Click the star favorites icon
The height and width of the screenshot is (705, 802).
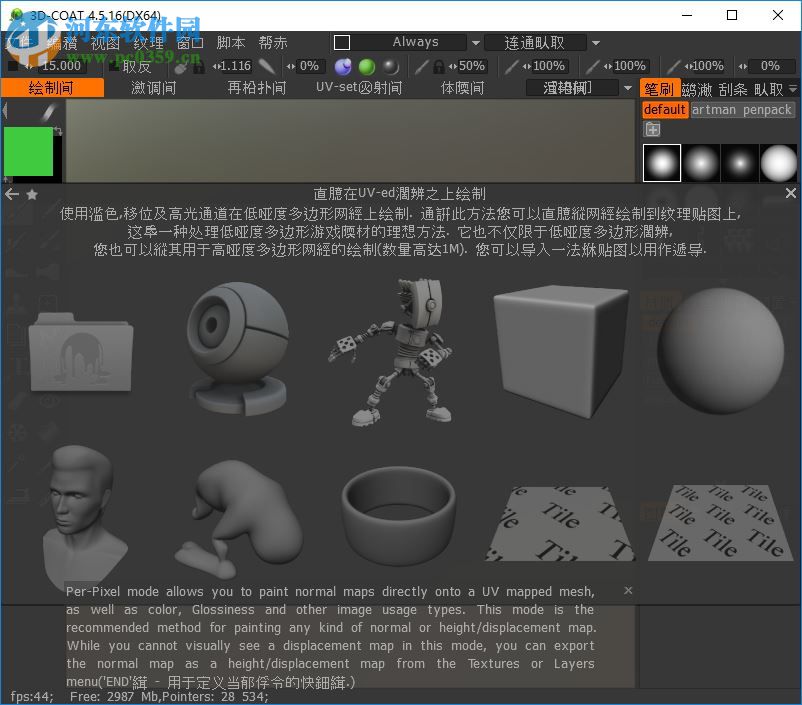pos(32,194)
